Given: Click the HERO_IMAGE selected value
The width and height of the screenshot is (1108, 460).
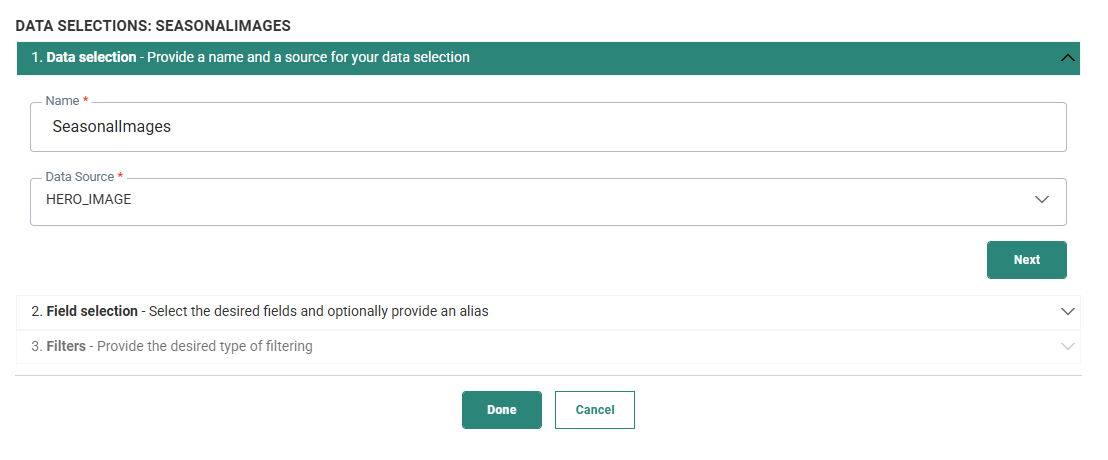Looking at the screenshot, I should pos(89,200).
